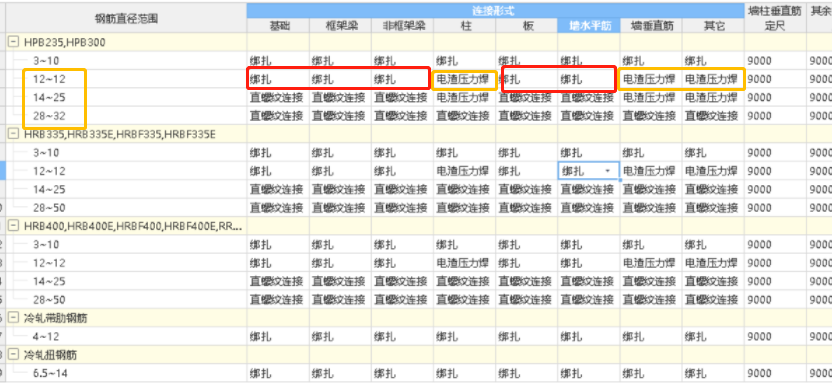Select the 基础 column header
The image size is (832, 387).
[x=278, y=25]
